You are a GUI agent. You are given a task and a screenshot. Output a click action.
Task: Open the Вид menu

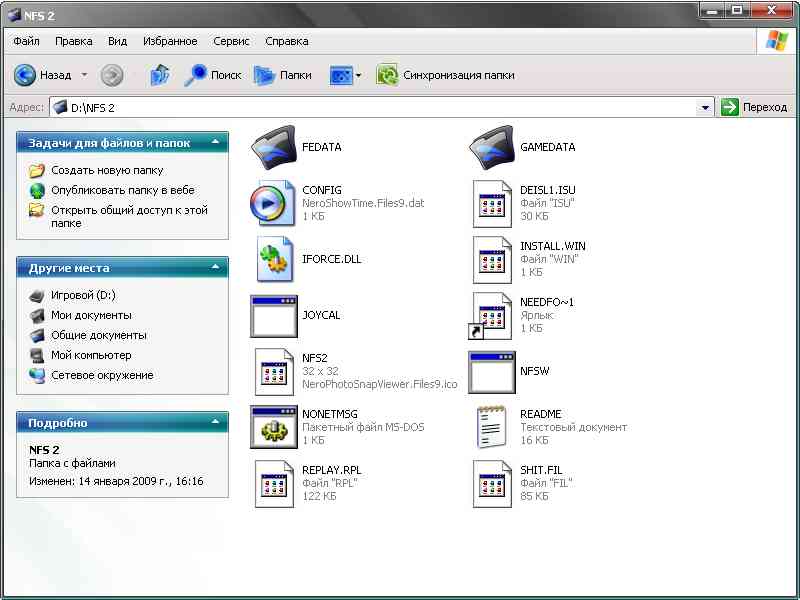pyautogui.click(x=117, y=41)
